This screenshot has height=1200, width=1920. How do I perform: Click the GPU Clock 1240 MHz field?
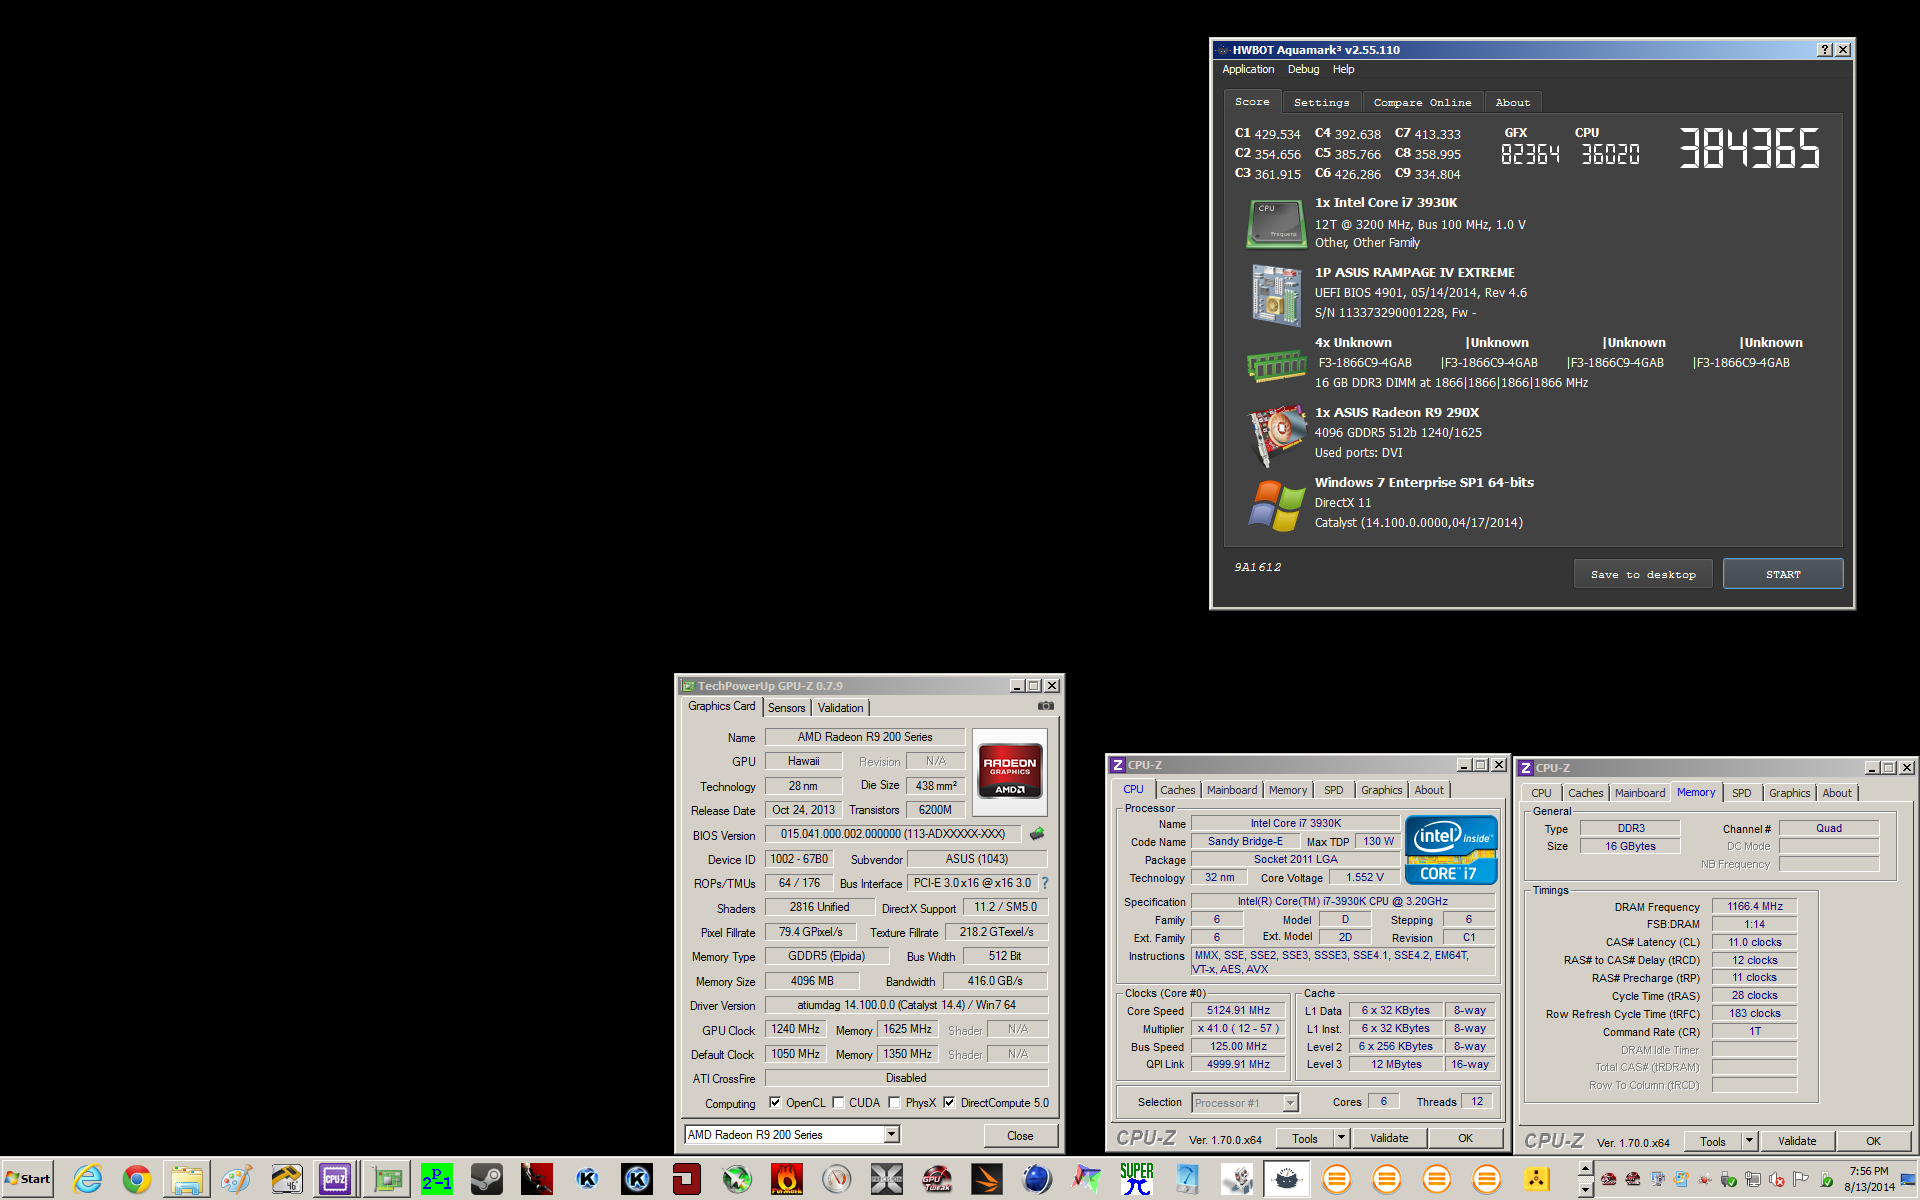pos(796,1029)
